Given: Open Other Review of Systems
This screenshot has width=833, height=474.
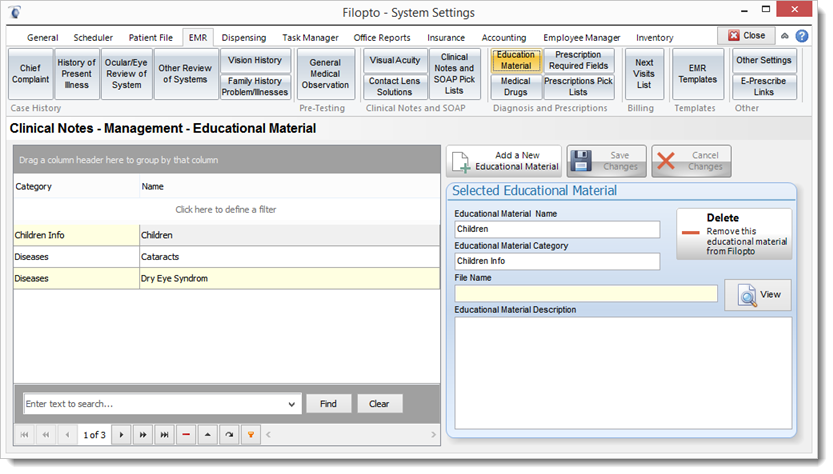Looking at the screenshot, I should pyautogui.click(x=185, y=74).
